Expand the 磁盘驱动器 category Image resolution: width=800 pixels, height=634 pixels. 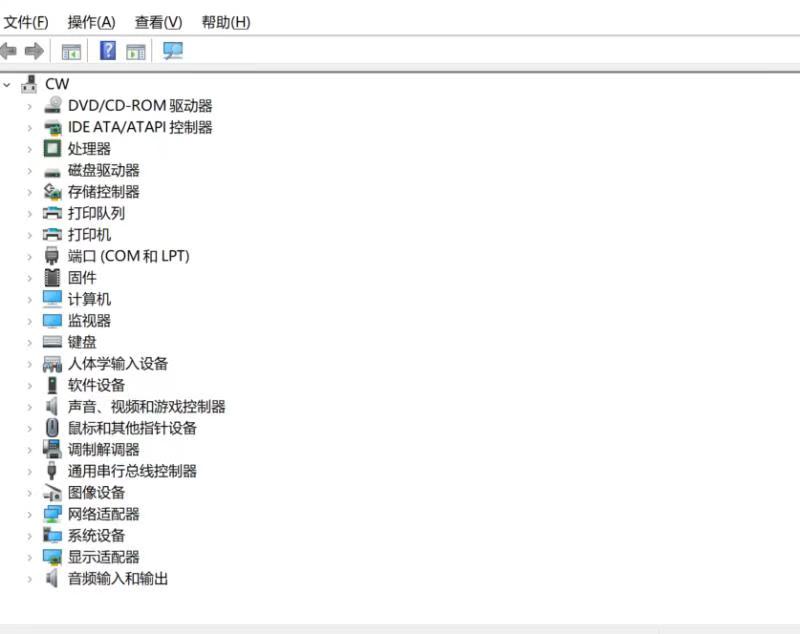click(30, 170)
